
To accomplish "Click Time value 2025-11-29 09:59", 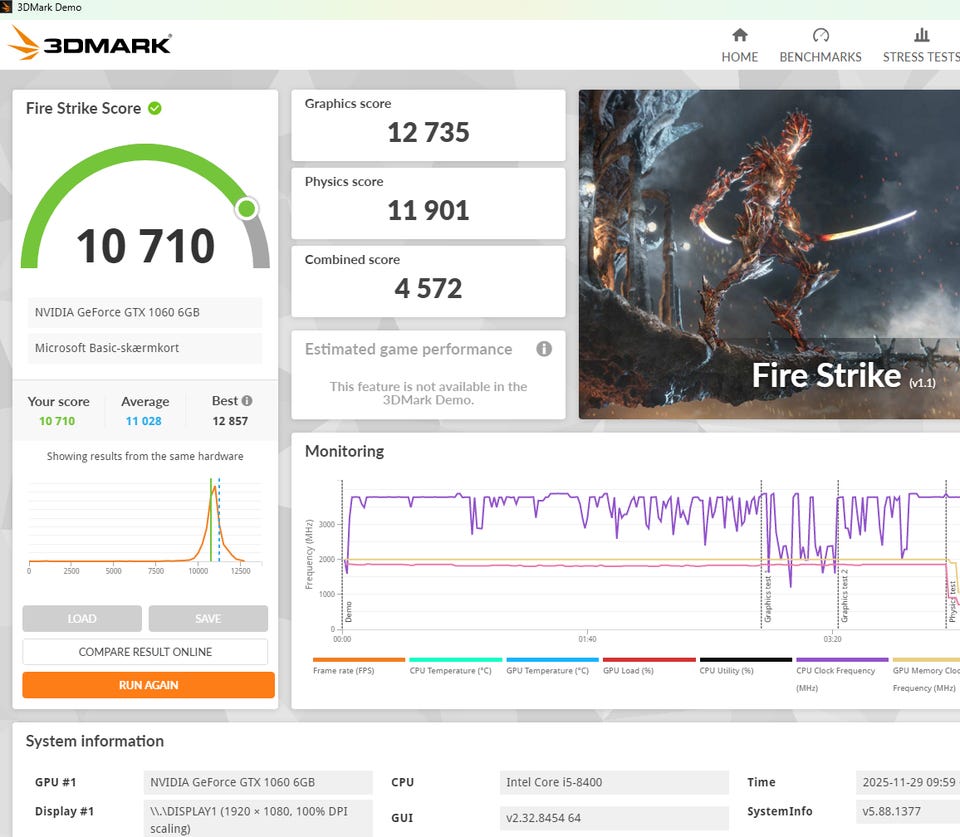I will pos(908,783).
